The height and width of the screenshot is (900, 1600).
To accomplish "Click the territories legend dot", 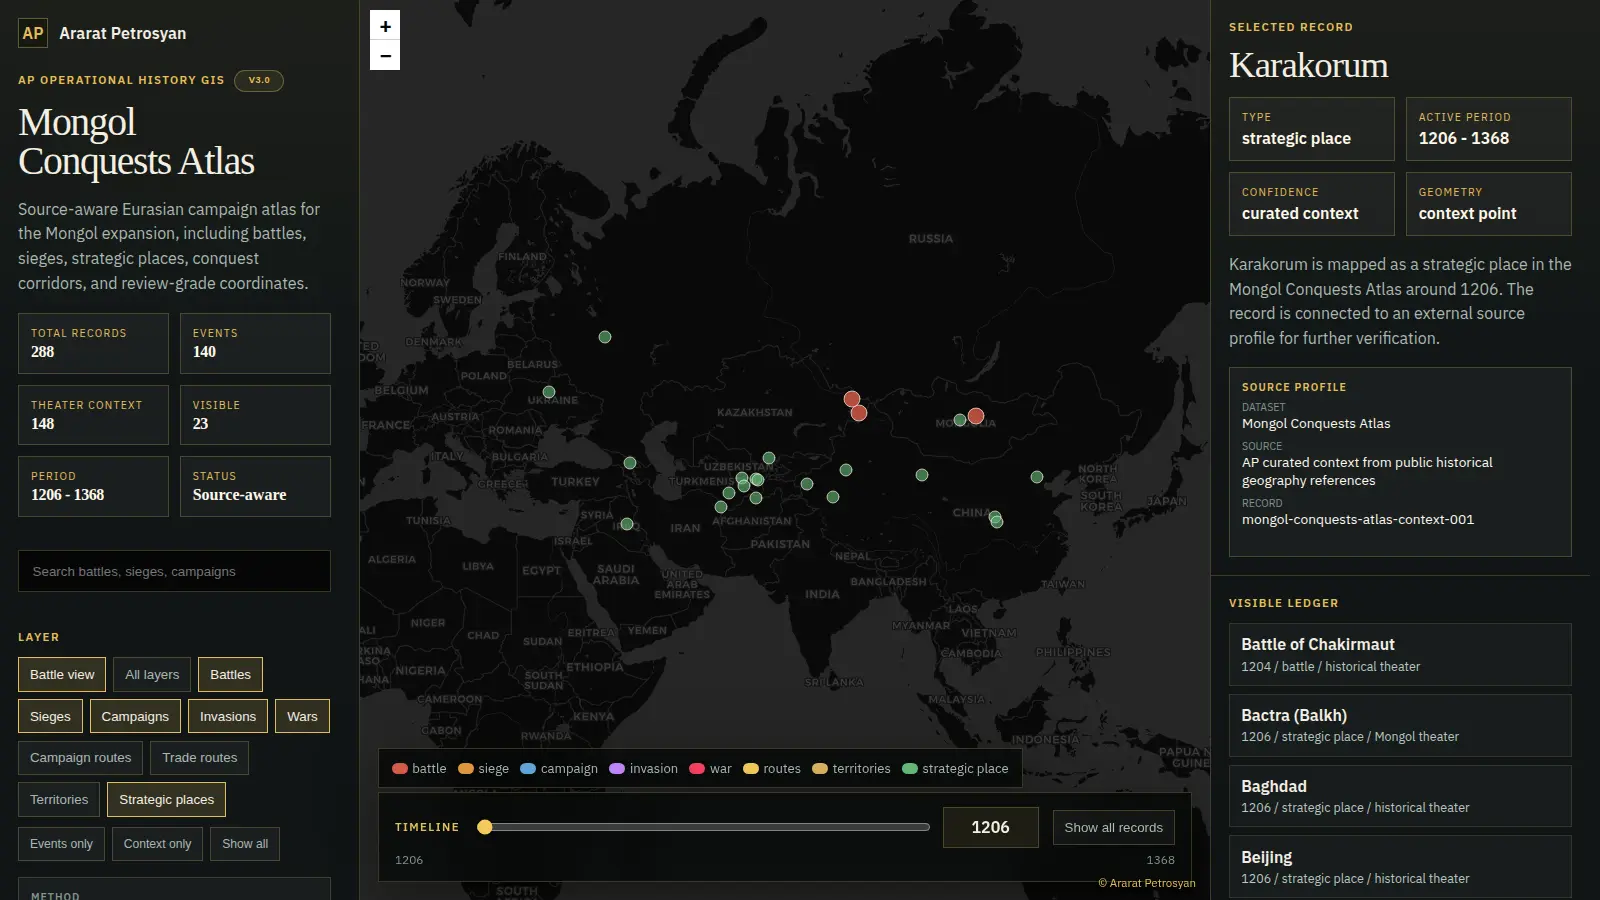I will pyautogui.click(x=820, y=769).
